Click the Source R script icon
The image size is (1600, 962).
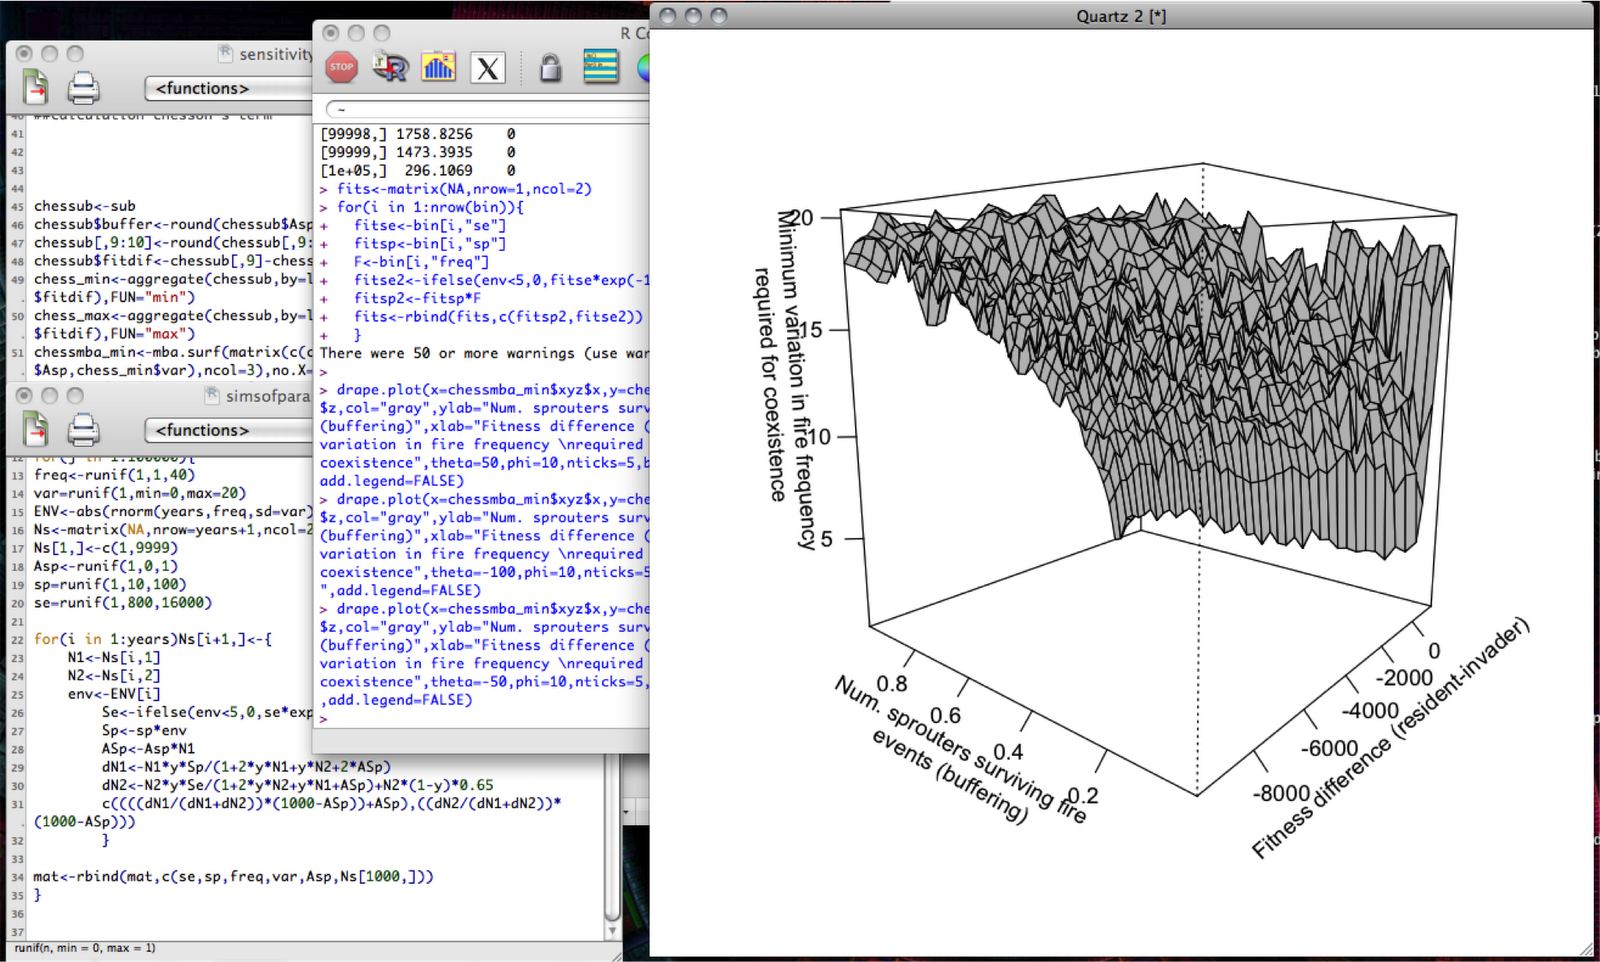pos(390,68)
